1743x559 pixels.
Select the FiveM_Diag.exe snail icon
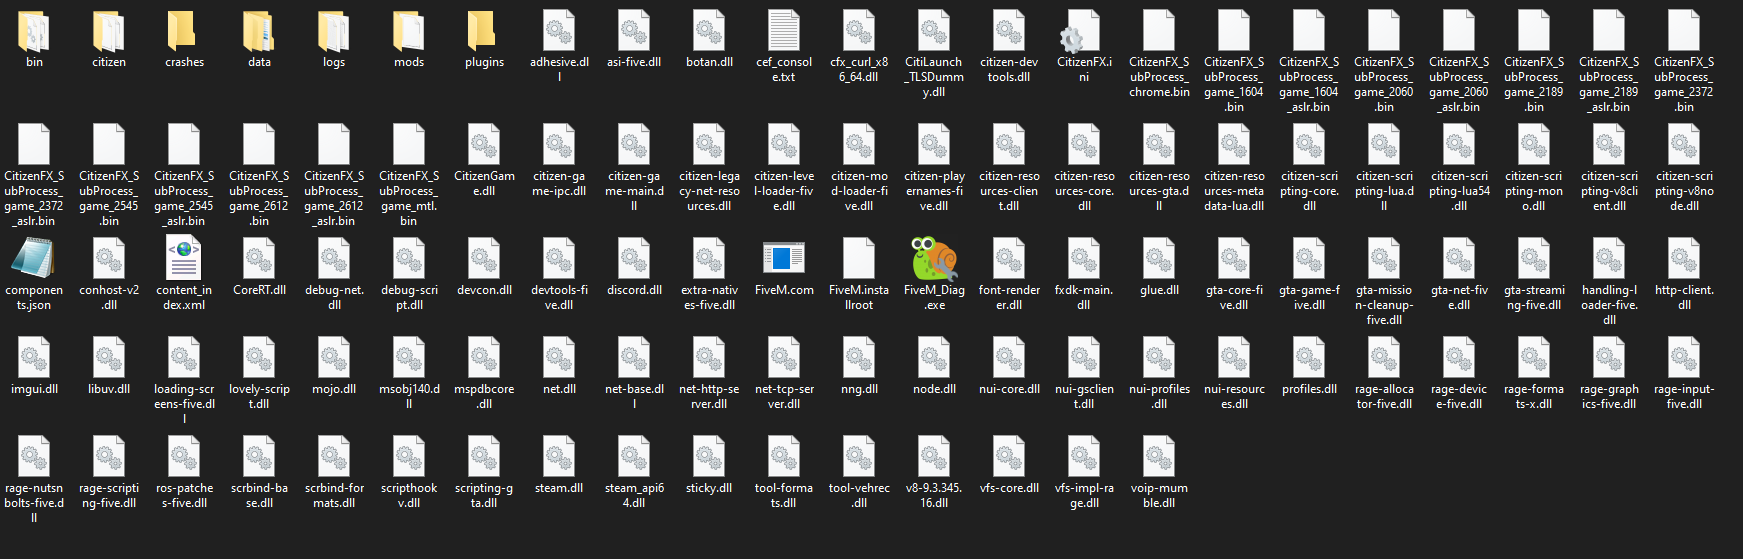(934, 259)
